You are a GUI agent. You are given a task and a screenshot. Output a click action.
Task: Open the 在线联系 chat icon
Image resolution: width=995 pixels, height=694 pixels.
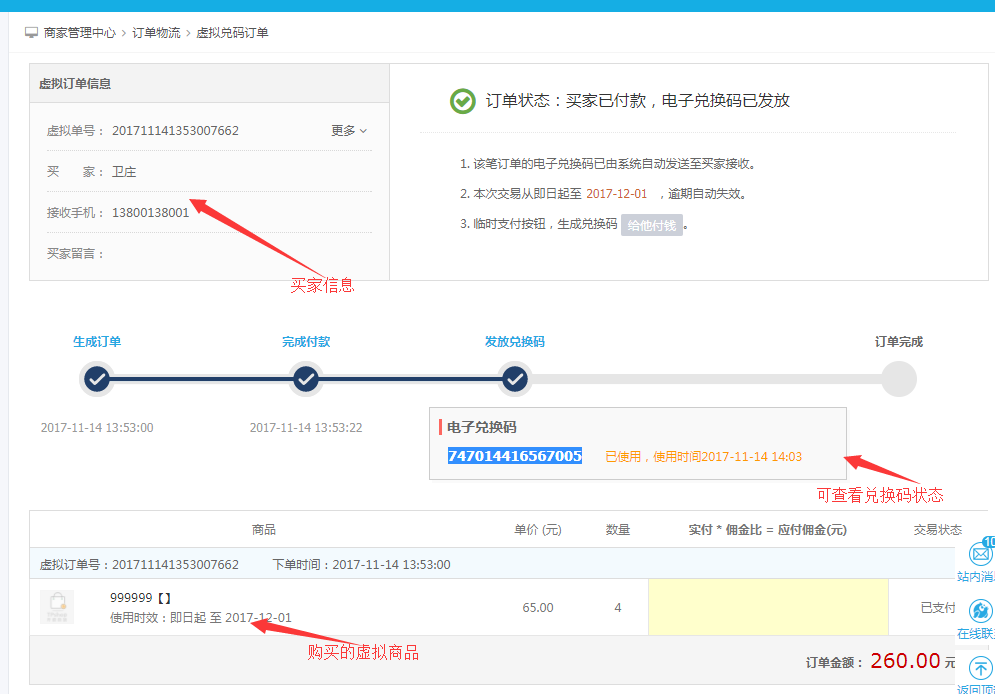pyautogui.click(x=981, y=611)
